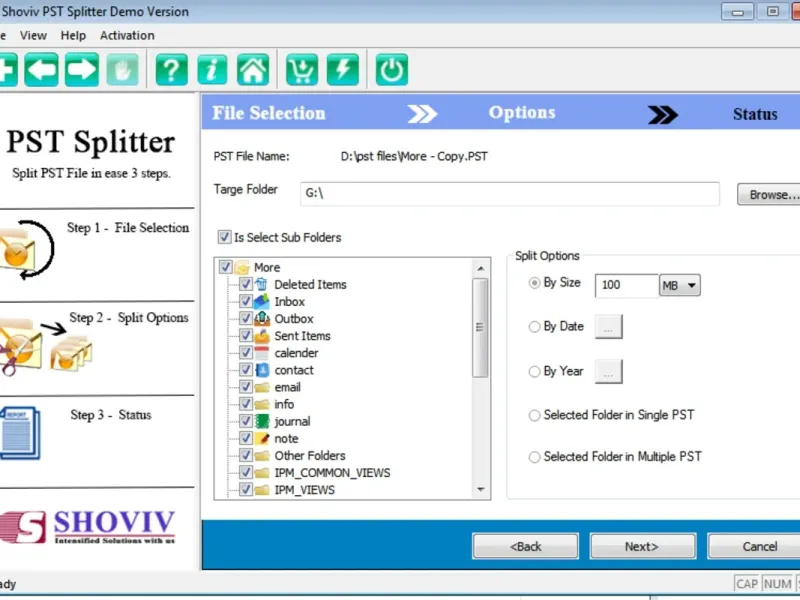Open help via question mark icon

171,69
